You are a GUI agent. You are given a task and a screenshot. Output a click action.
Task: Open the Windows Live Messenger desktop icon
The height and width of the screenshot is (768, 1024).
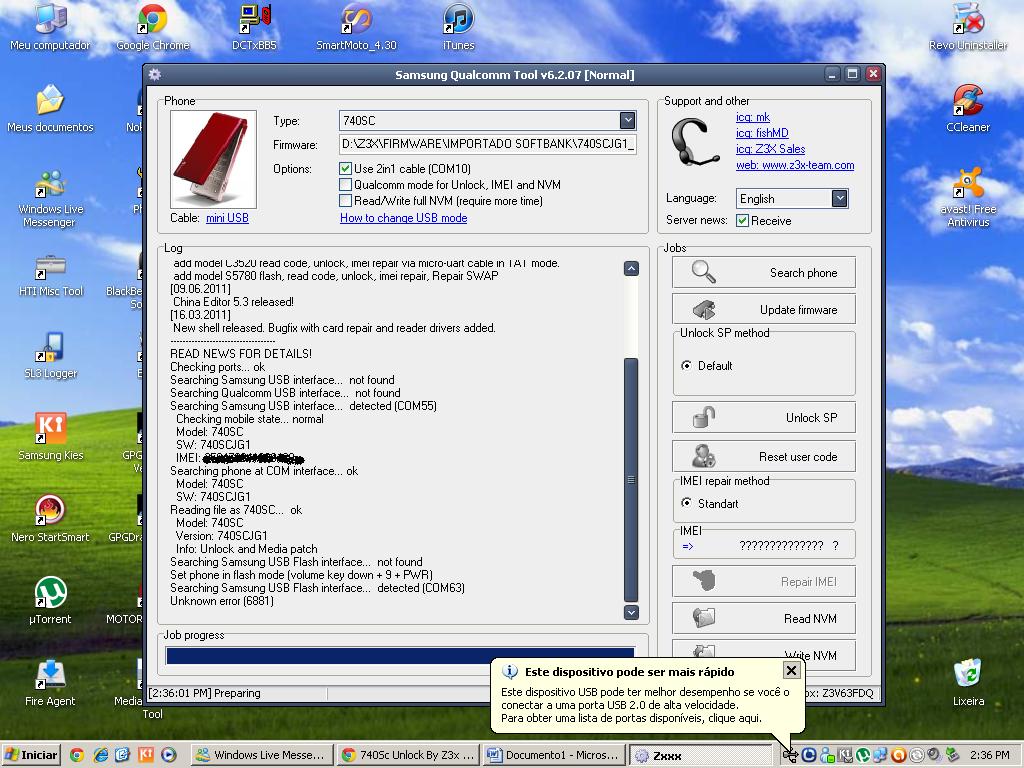[50, 199]
